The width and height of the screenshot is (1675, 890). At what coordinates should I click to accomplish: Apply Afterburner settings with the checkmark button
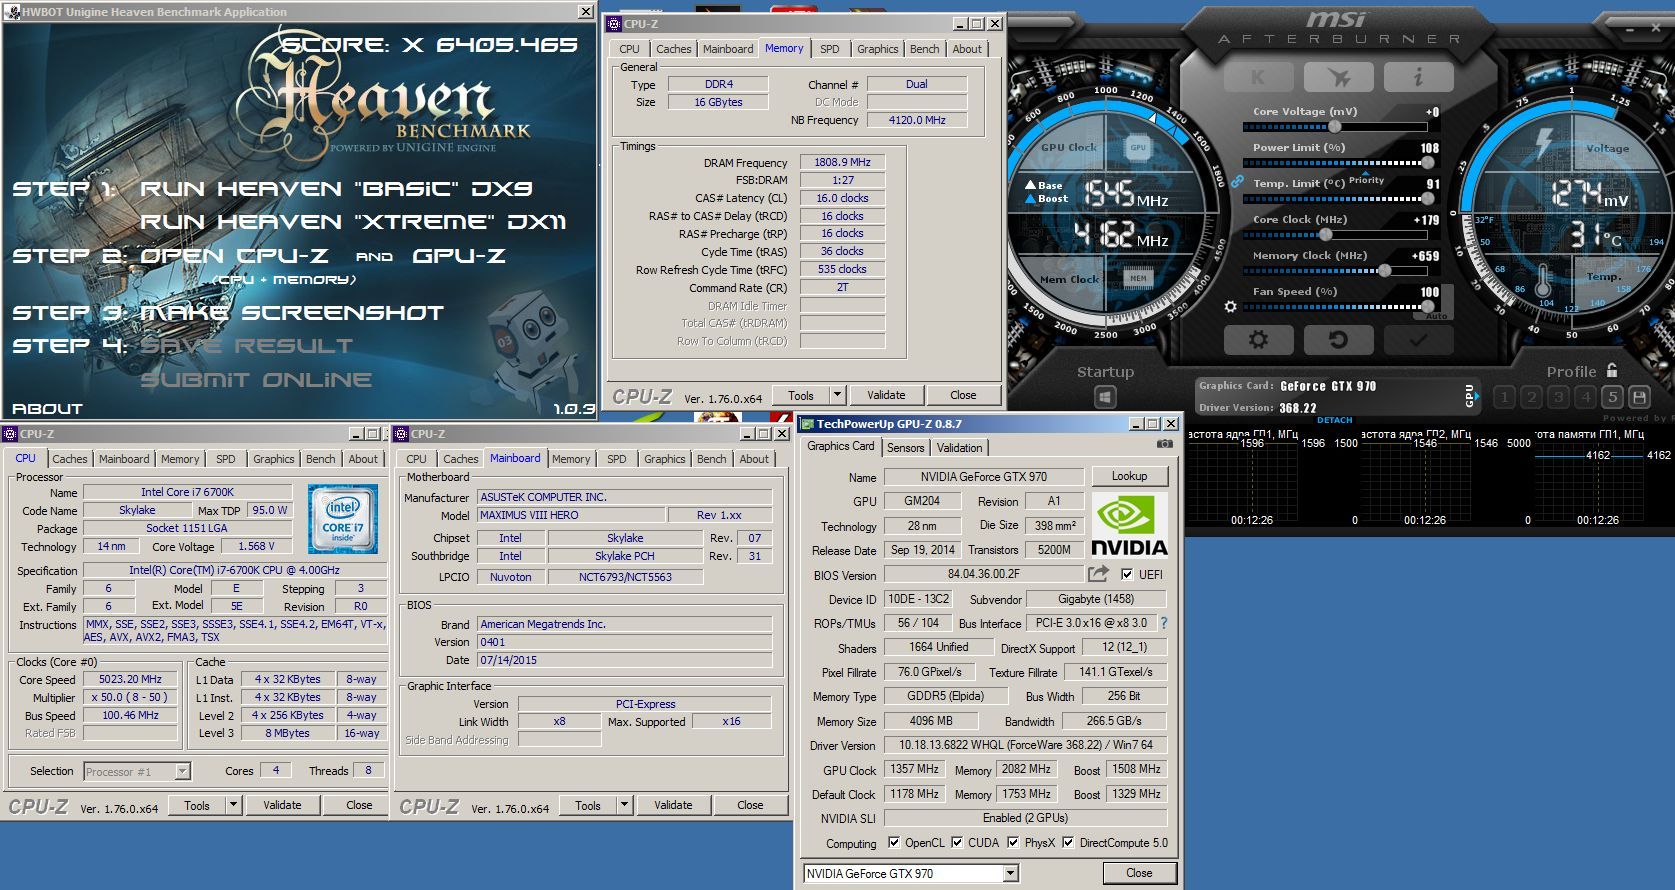point(1418,340)
